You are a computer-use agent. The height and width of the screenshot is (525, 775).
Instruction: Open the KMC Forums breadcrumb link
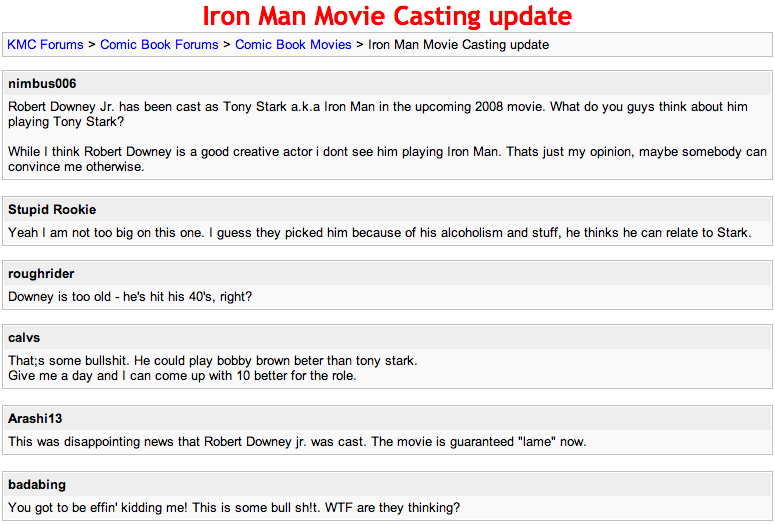[45, 45]
